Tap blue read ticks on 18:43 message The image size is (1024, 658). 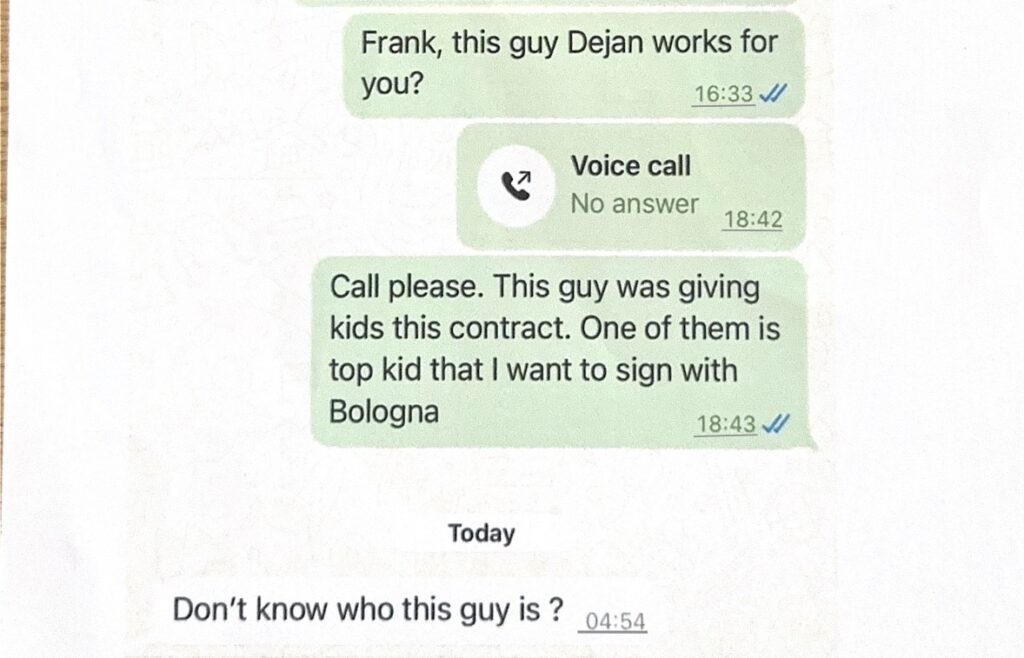click(776, 424)
